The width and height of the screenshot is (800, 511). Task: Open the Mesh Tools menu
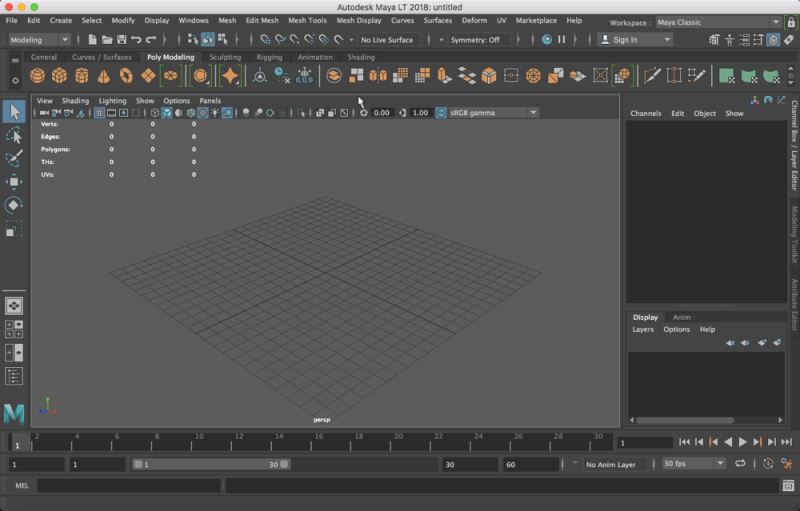307,20
